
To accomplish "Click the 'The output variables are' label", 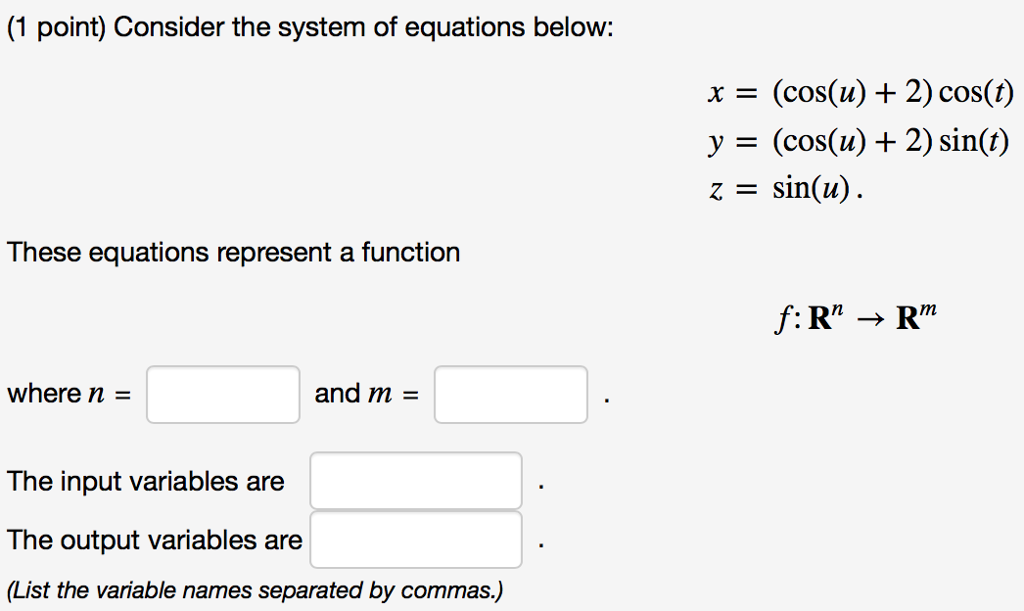I will pos(154,539).
